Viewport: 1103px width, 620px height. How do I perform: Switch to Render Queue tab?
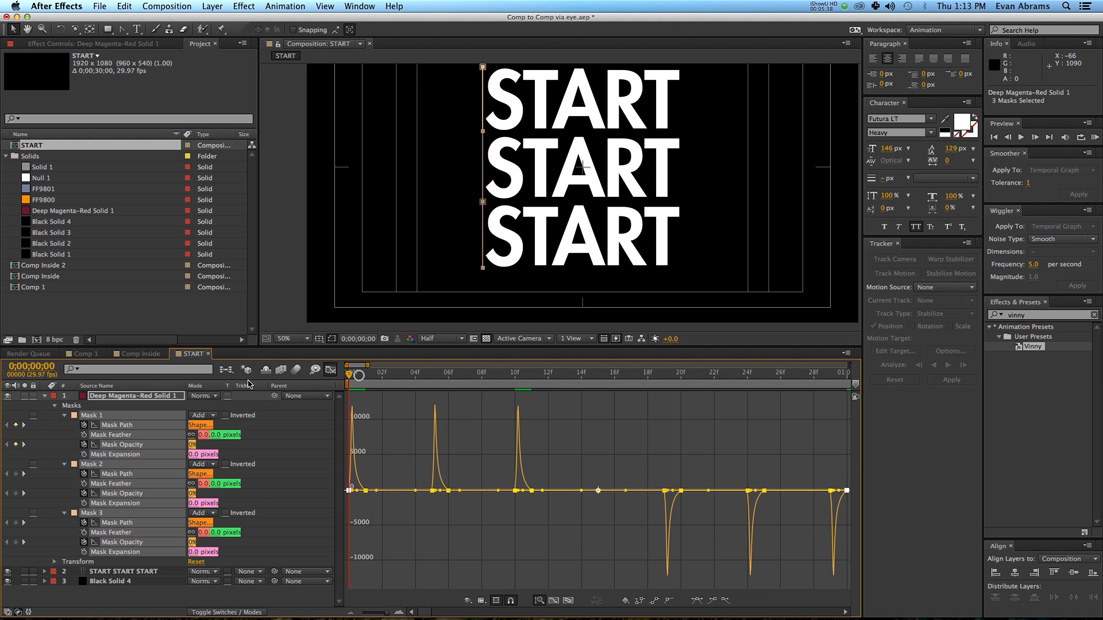point(28,354)
